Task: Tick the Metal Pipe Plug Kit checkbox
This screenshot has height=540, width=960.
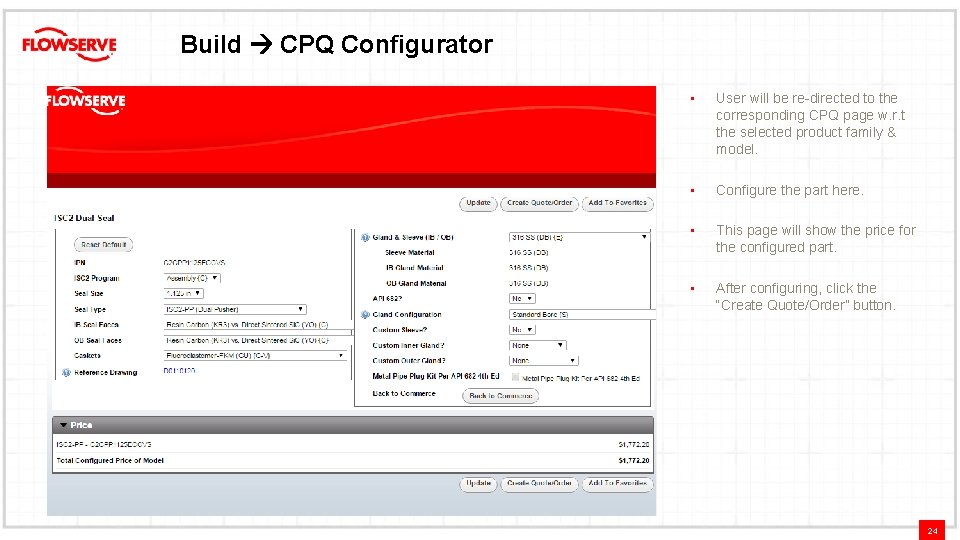Action: pyautogui.click(x=516, y=378)
